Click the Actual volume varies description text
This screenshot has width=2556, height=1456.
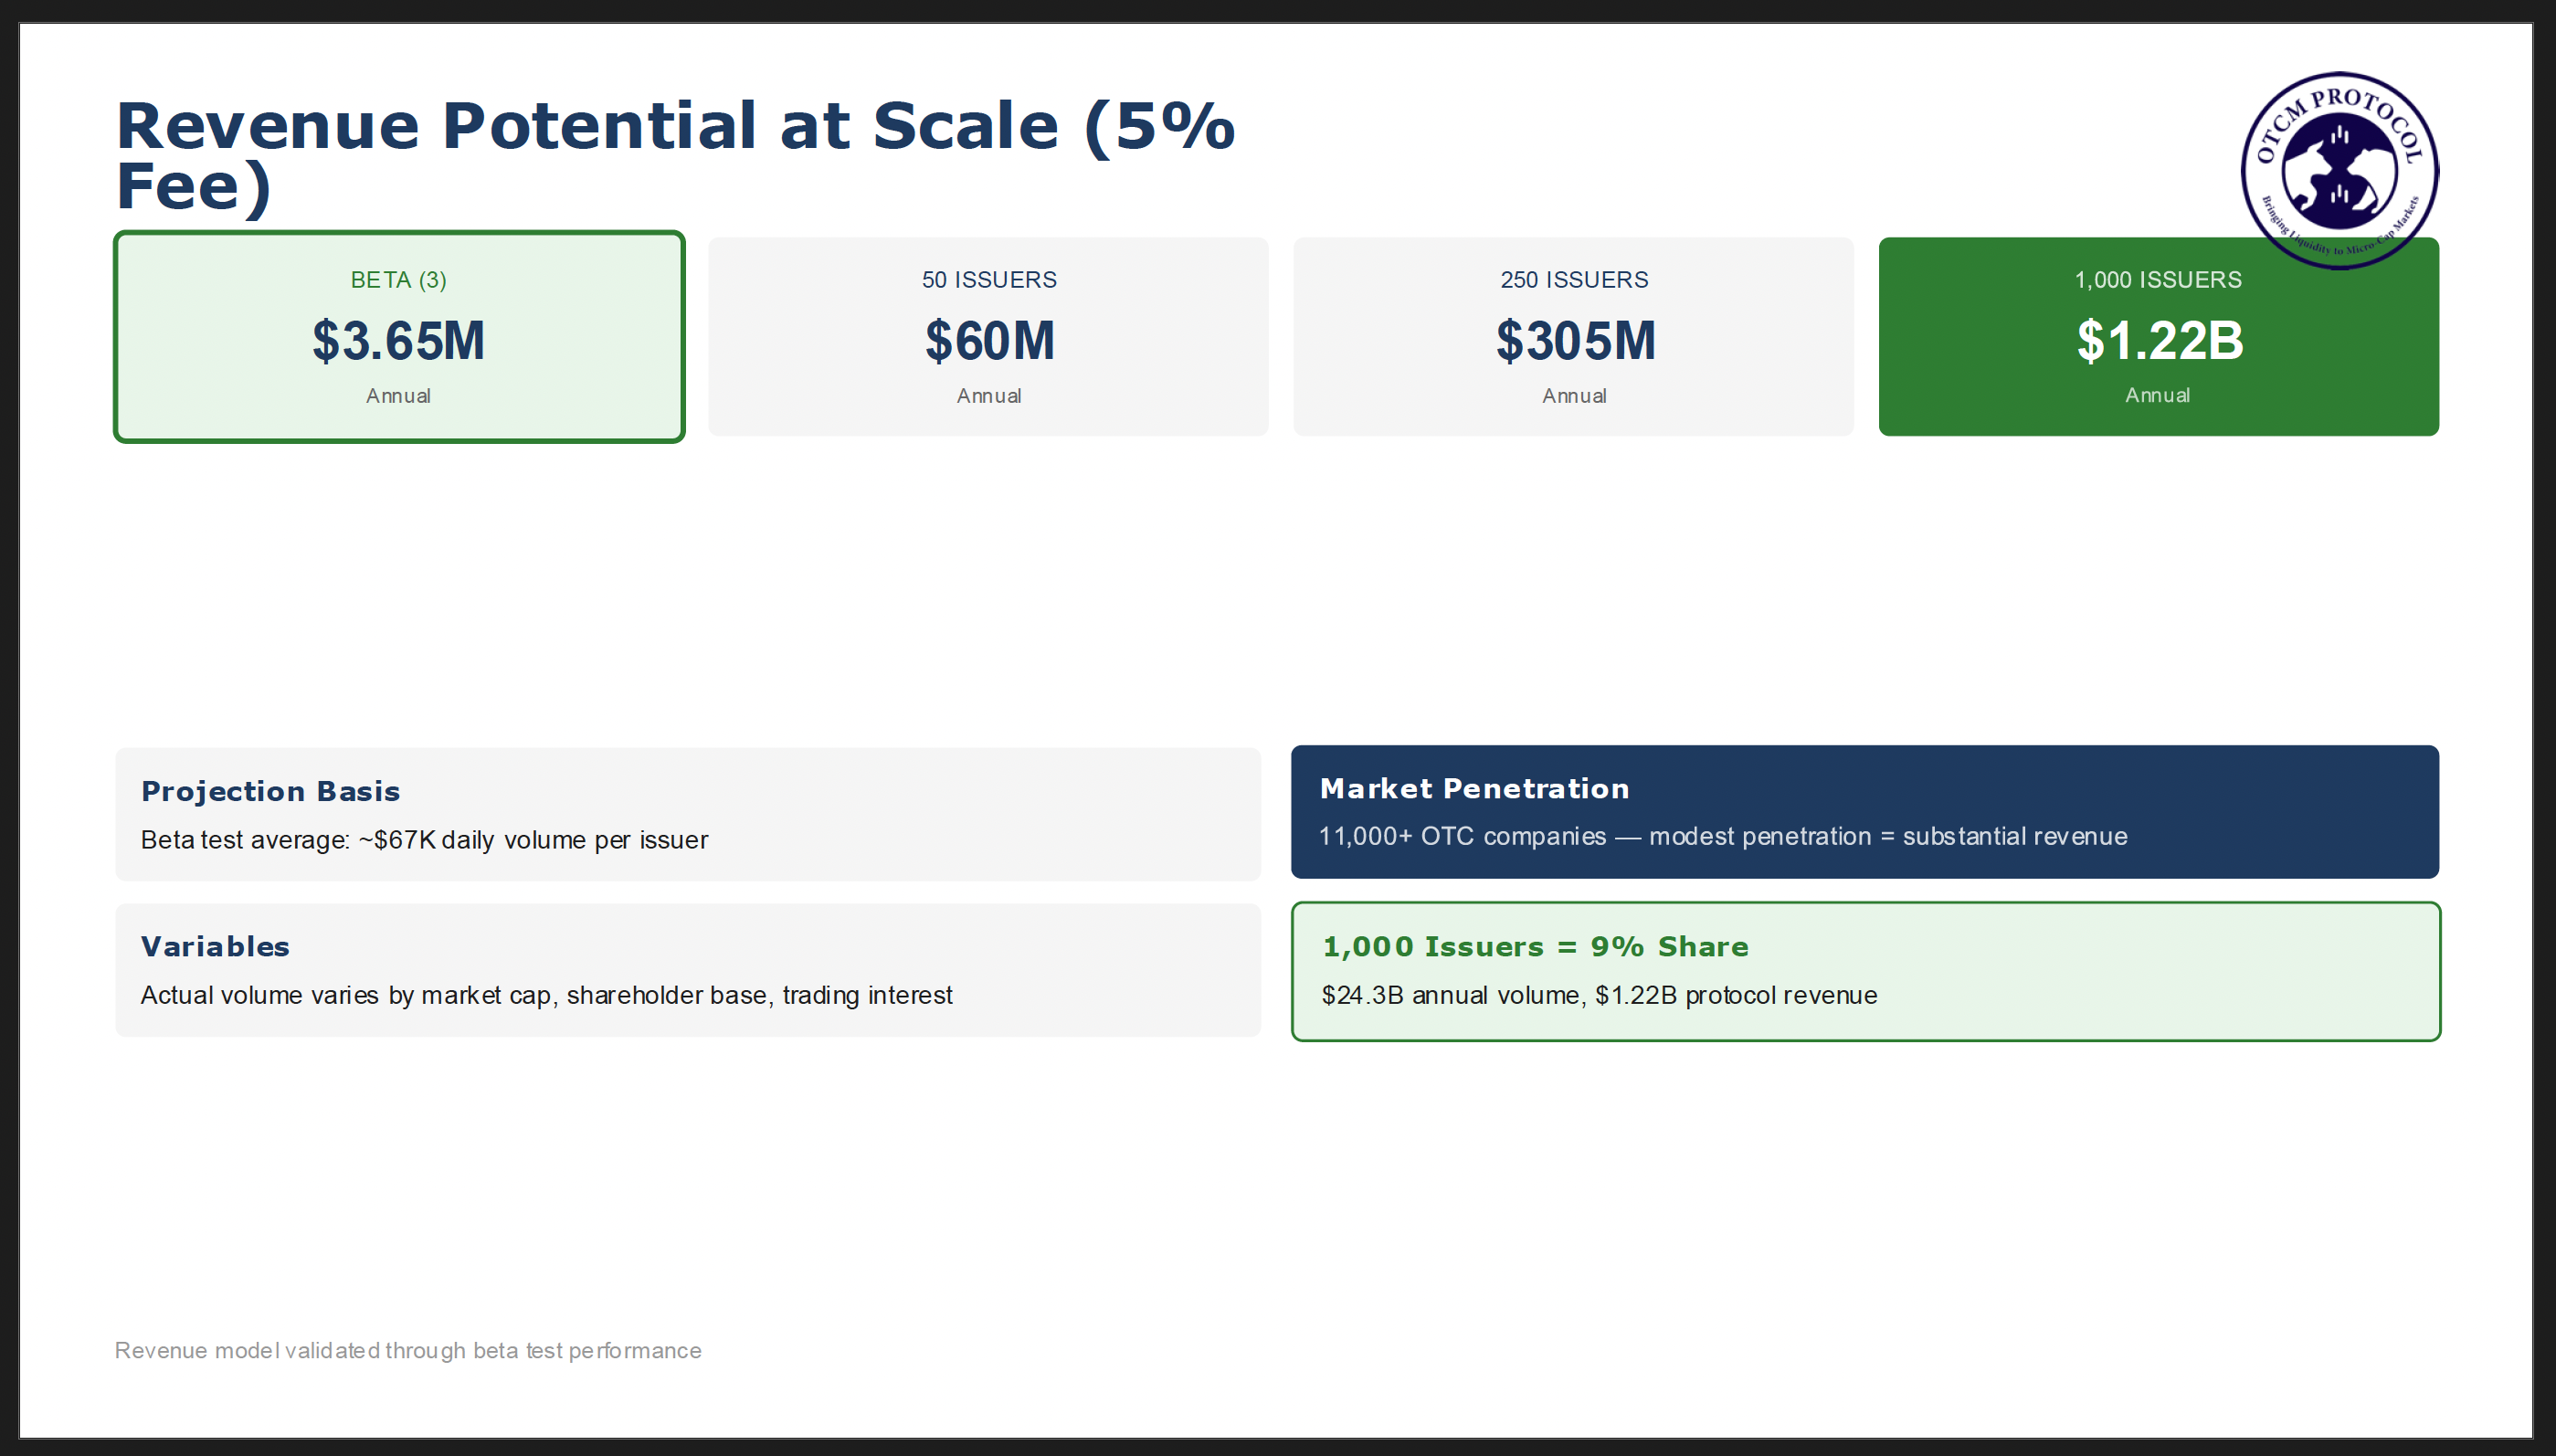click(x=546, y=995)
